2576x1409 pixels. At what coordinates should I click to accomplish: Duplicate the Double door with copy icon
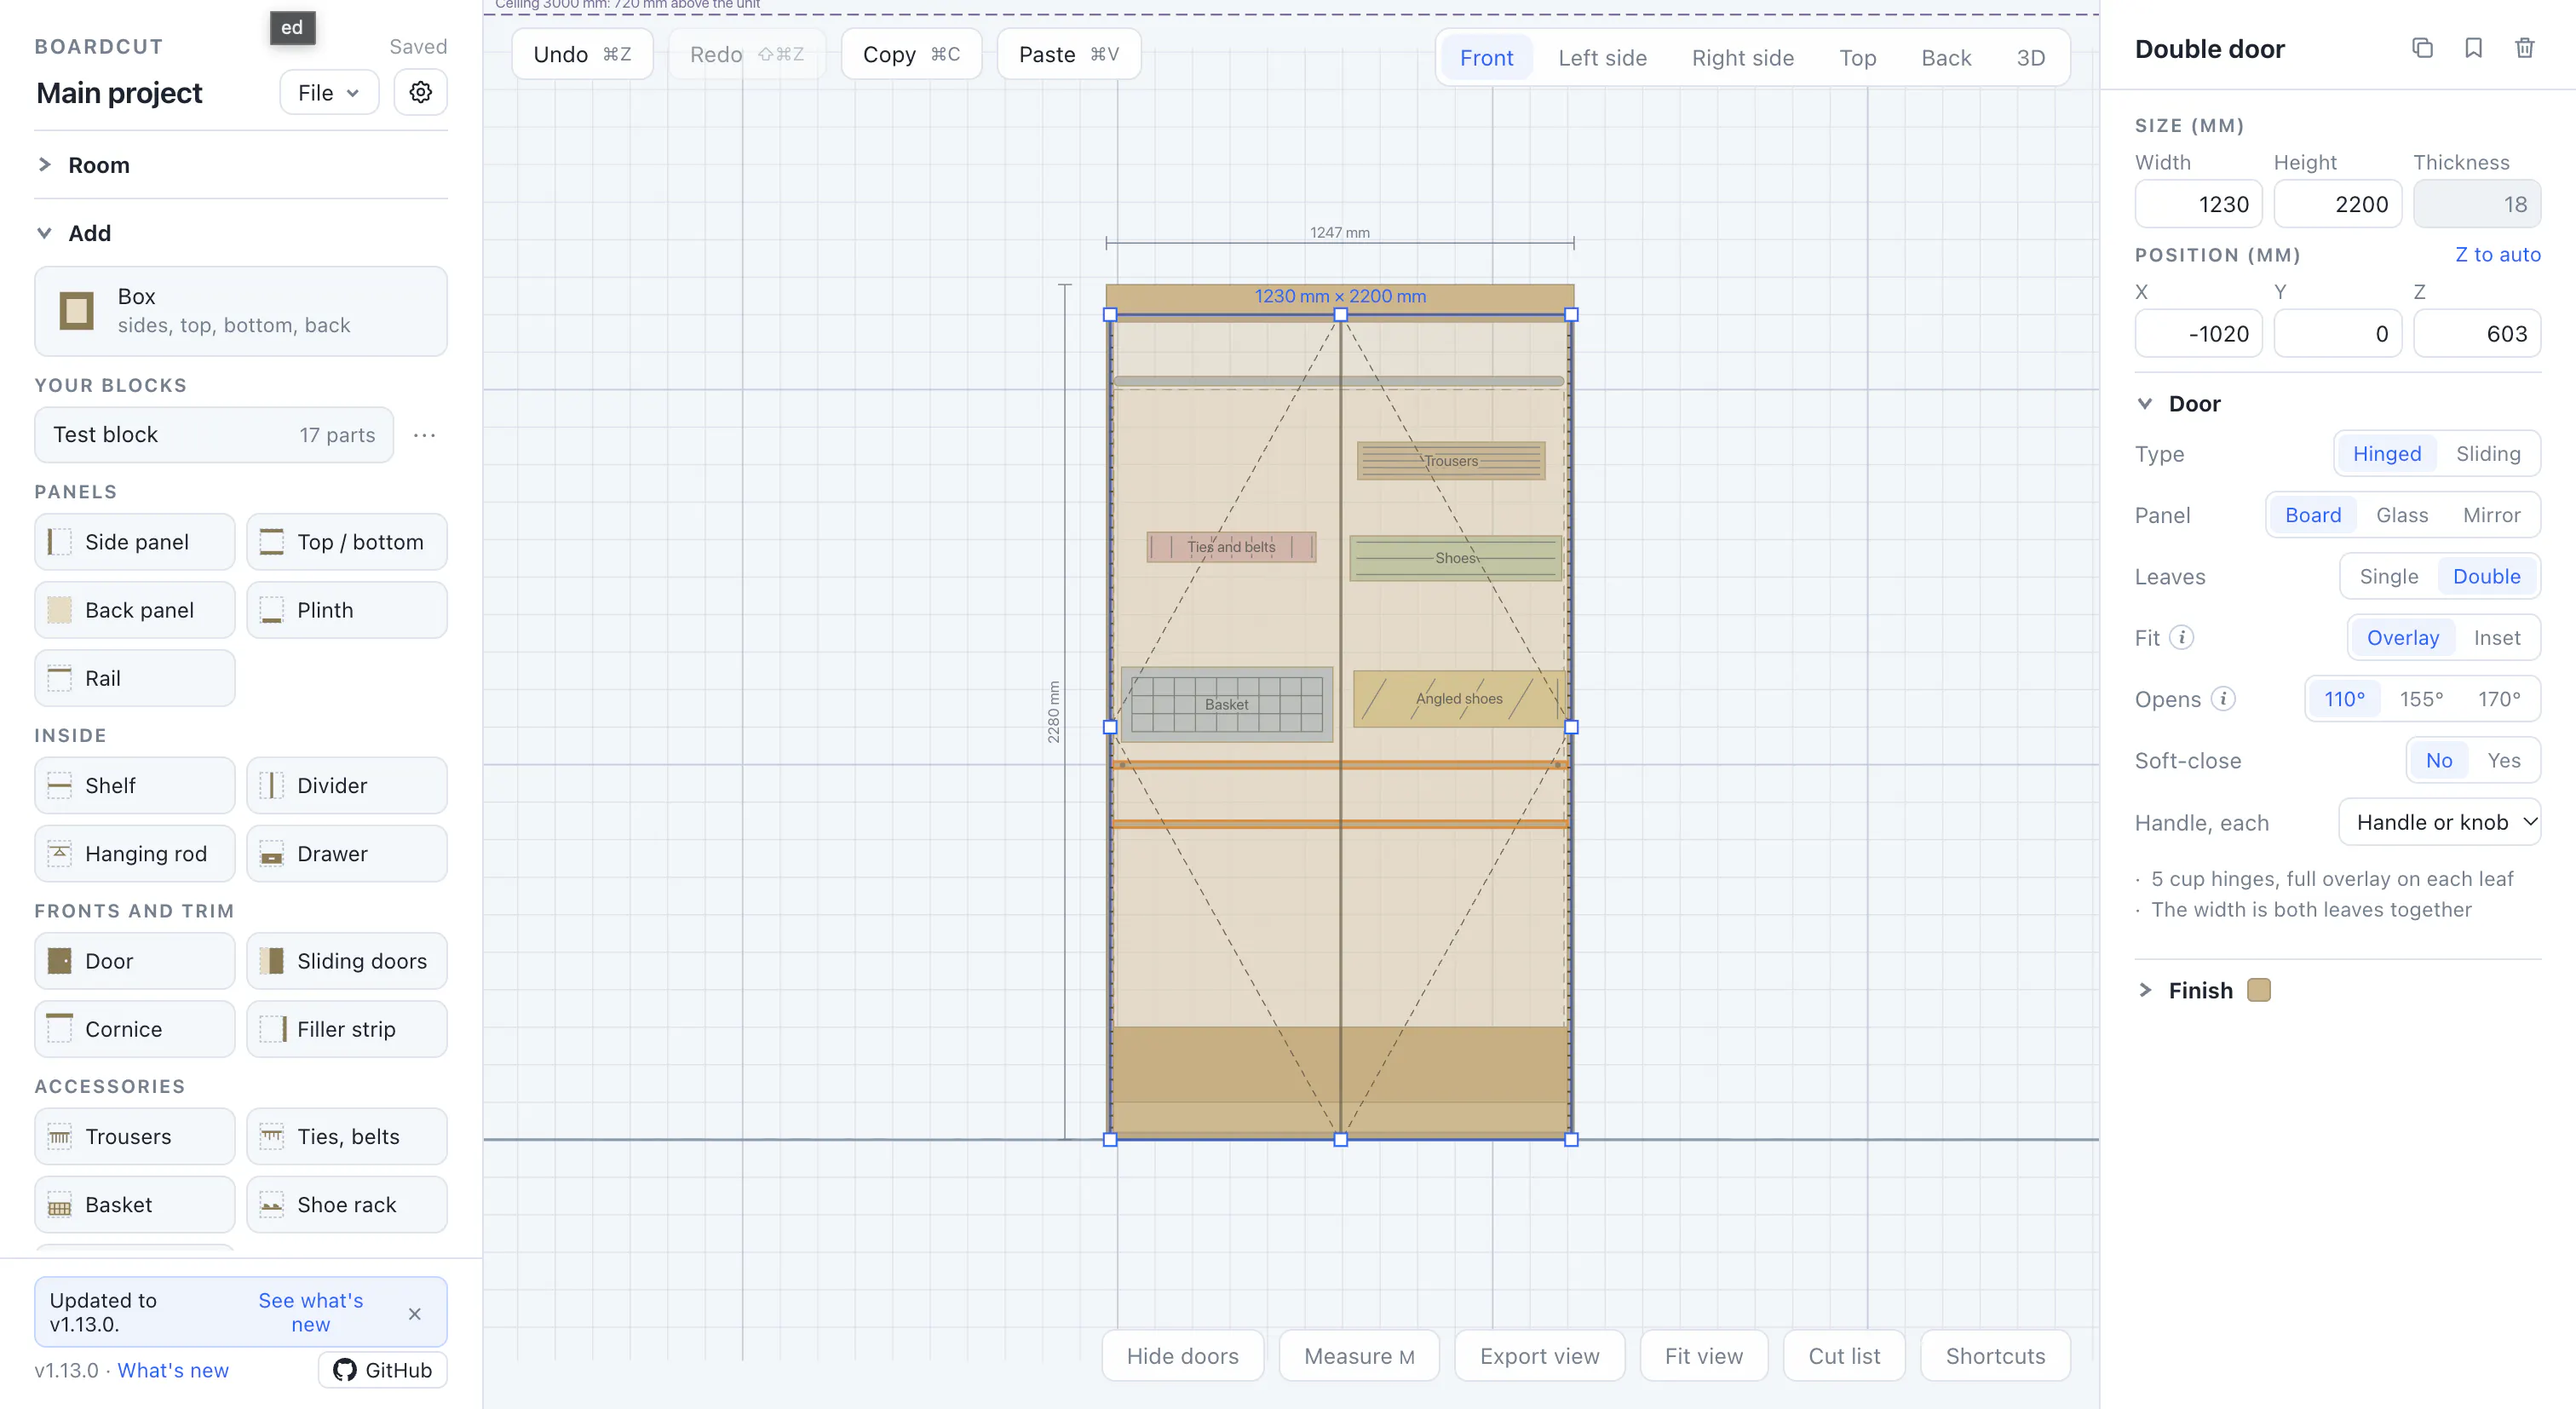point(2422,48)
